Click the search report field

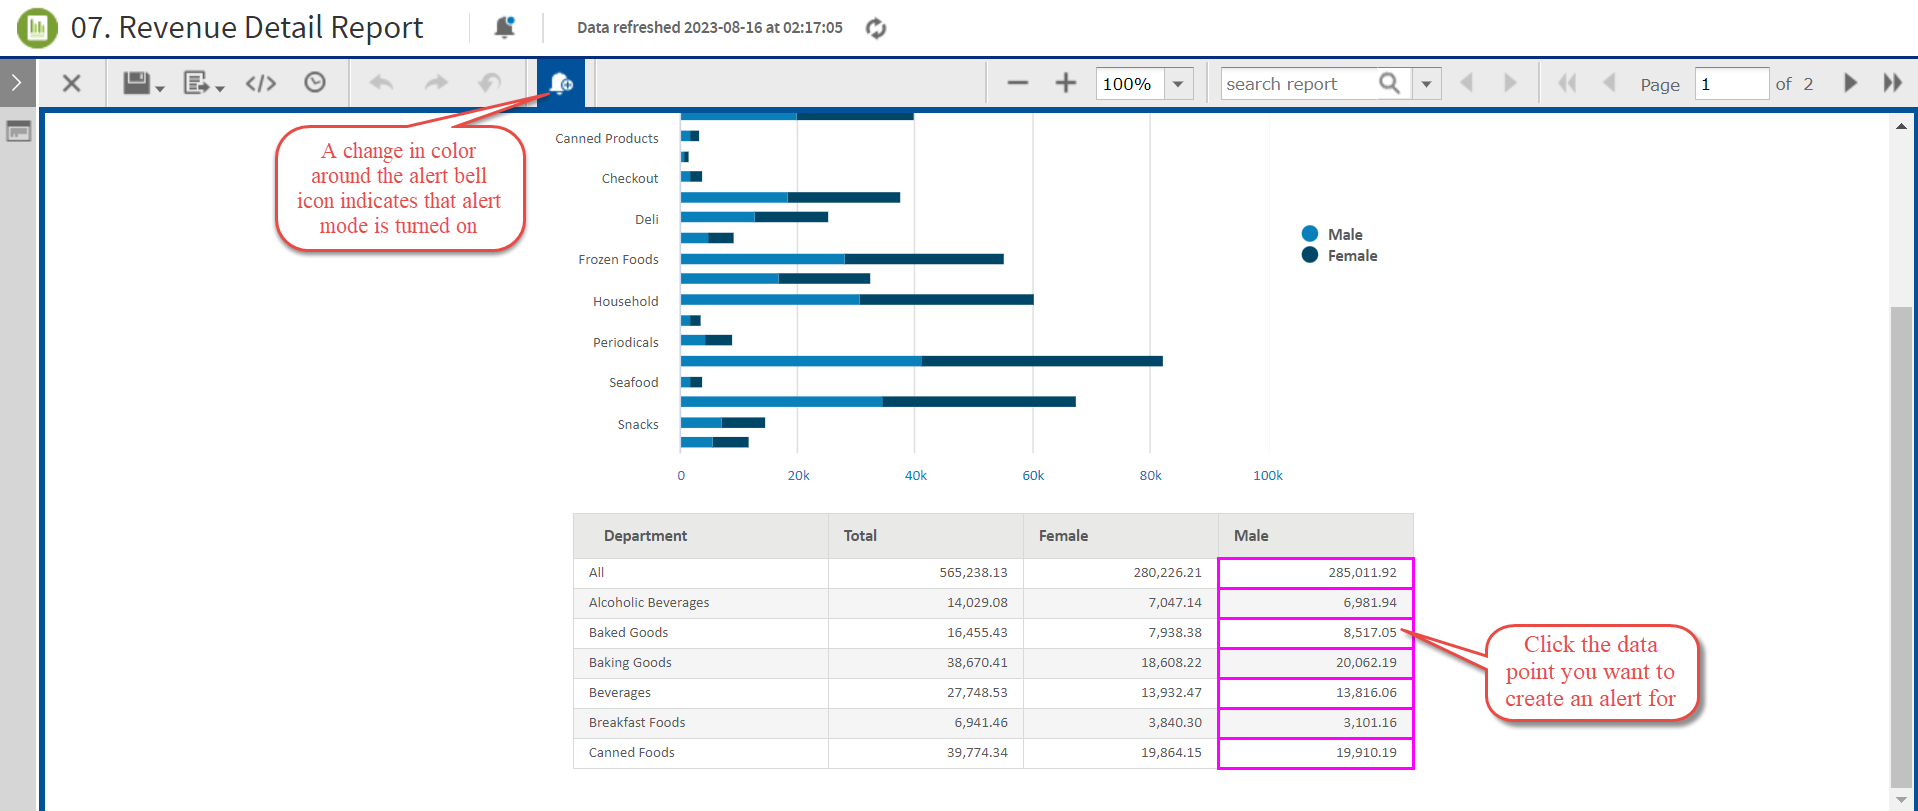pyautogui.click(x=1297, y=84)
